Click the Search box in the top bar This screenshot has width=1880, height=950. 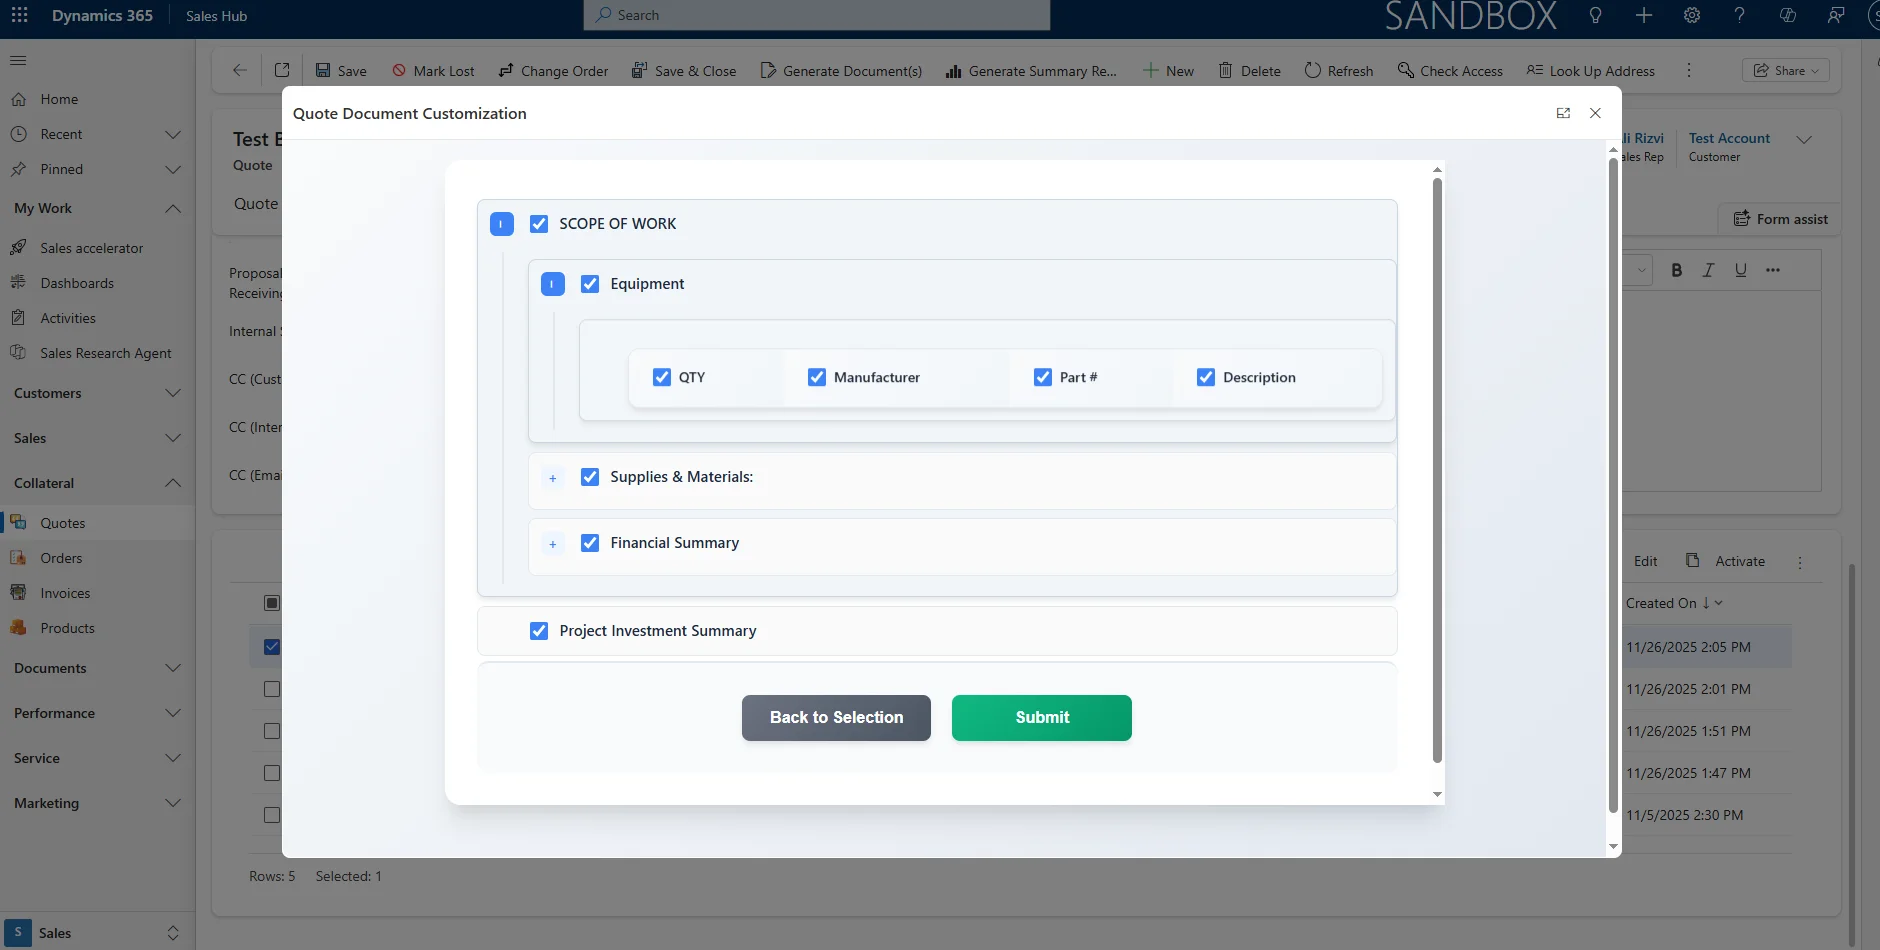pos(816,15)
